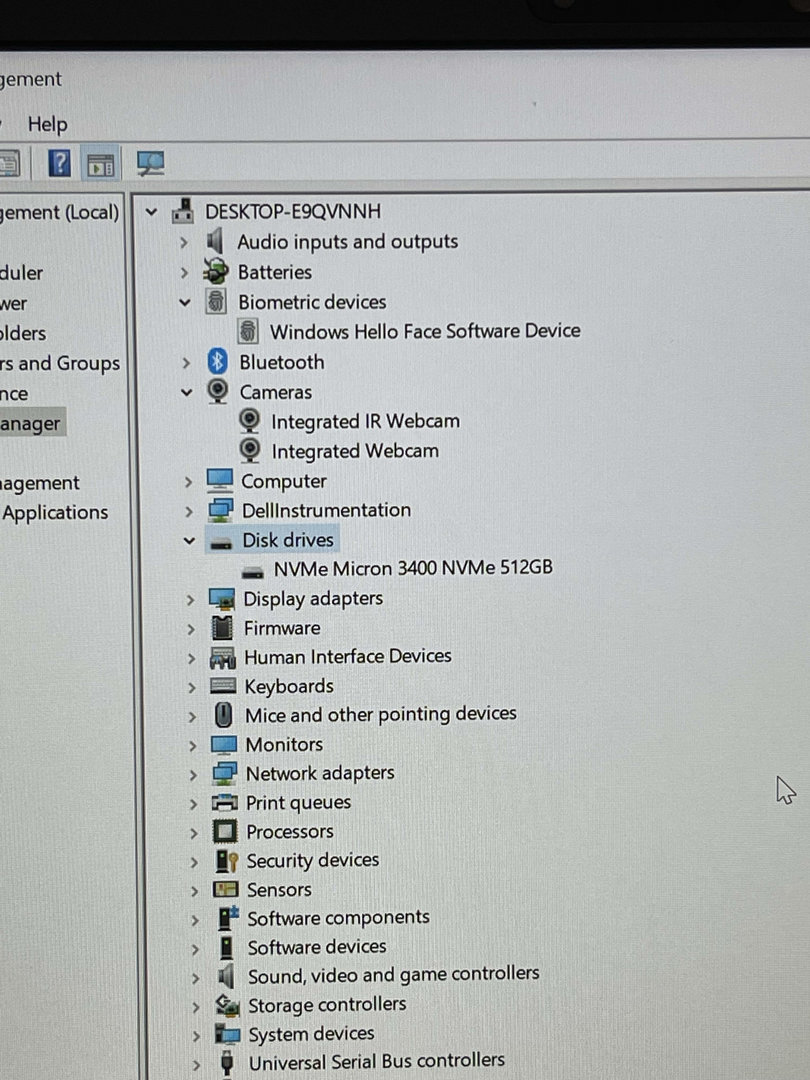Select Windows Hello Face Software Device
Viewport: 810px width, 1080px height.
pyautogui.click(x=425, y=331)
